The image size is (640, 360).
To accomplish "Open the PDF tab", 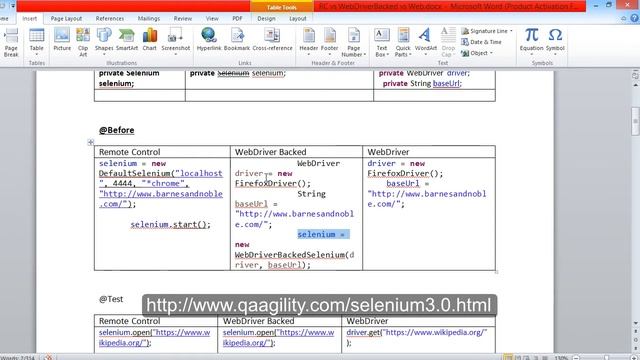I will [x=237, y=18].
